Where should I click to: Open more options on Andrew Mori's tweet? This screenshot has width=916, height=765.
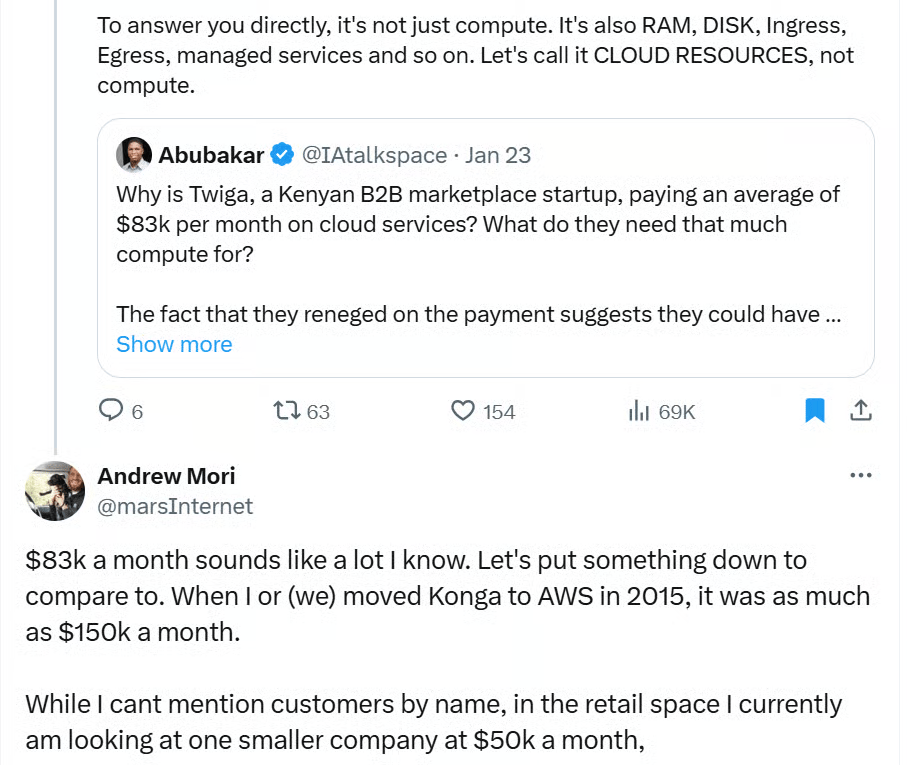click(x=860, y=475)
